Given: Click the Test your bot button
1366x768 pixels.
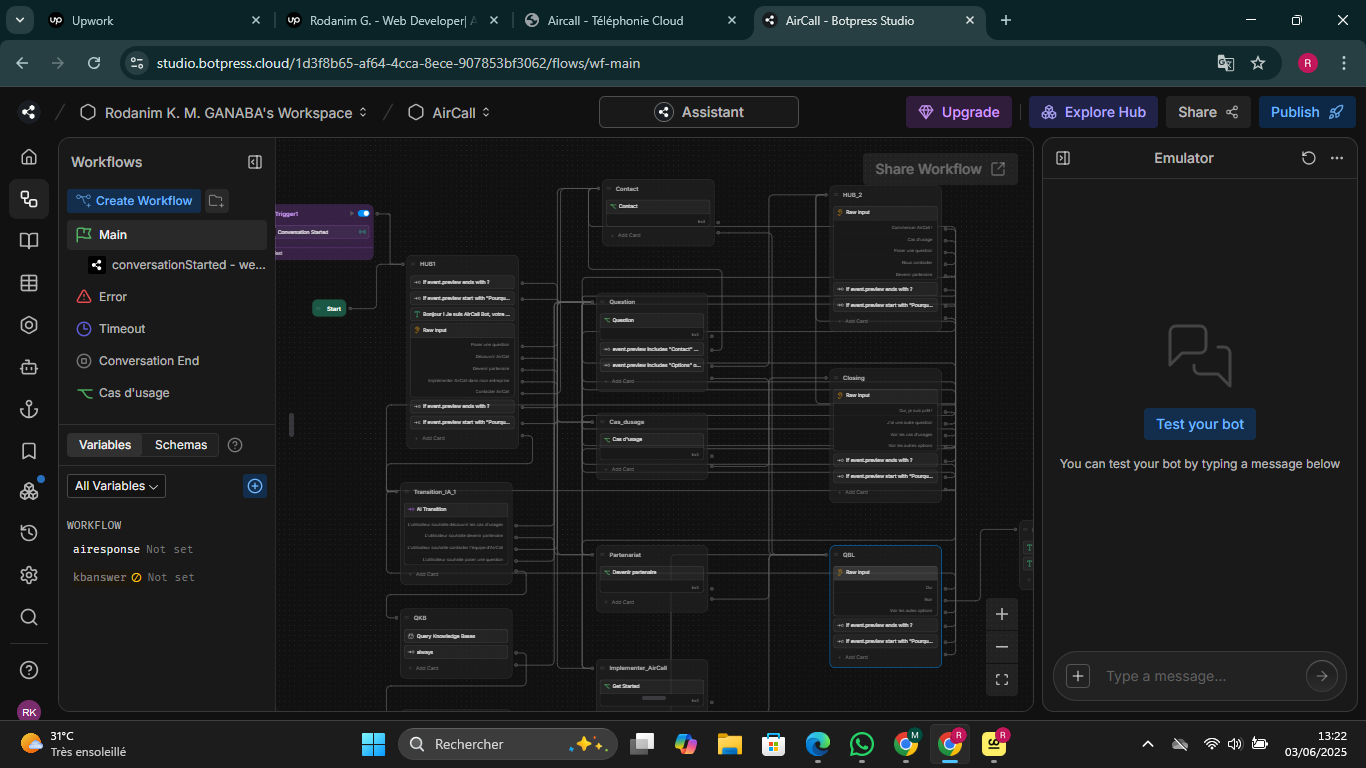Looking at the screenshot, I should tap(1200, 424).
